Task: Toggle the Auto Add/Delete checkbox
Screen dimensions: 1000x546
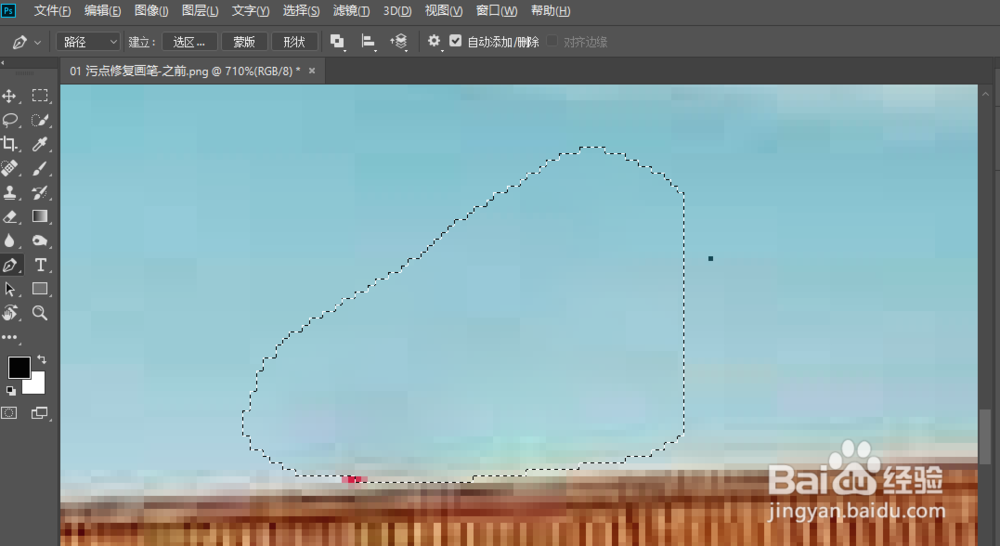Action: pyautogui.click(x=455, y=41)
